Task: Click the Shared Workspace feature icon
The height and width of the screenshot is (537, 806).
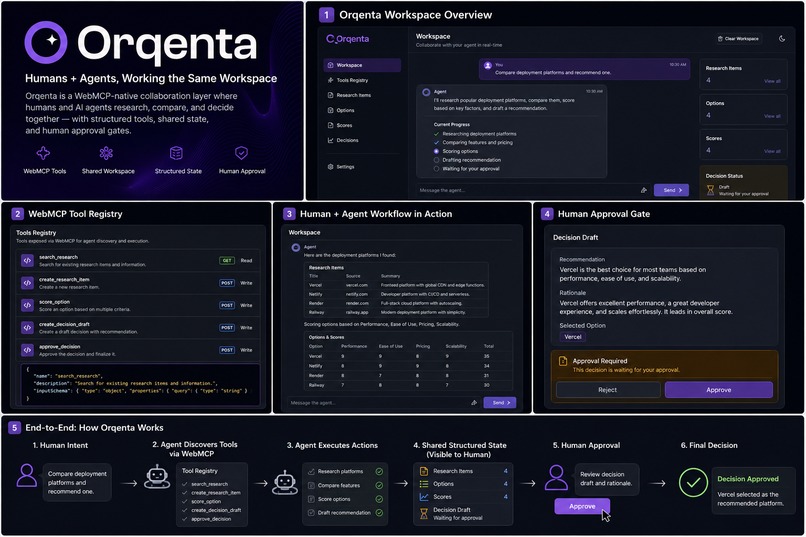Action: pyautogui.click(x=106, y=153)
